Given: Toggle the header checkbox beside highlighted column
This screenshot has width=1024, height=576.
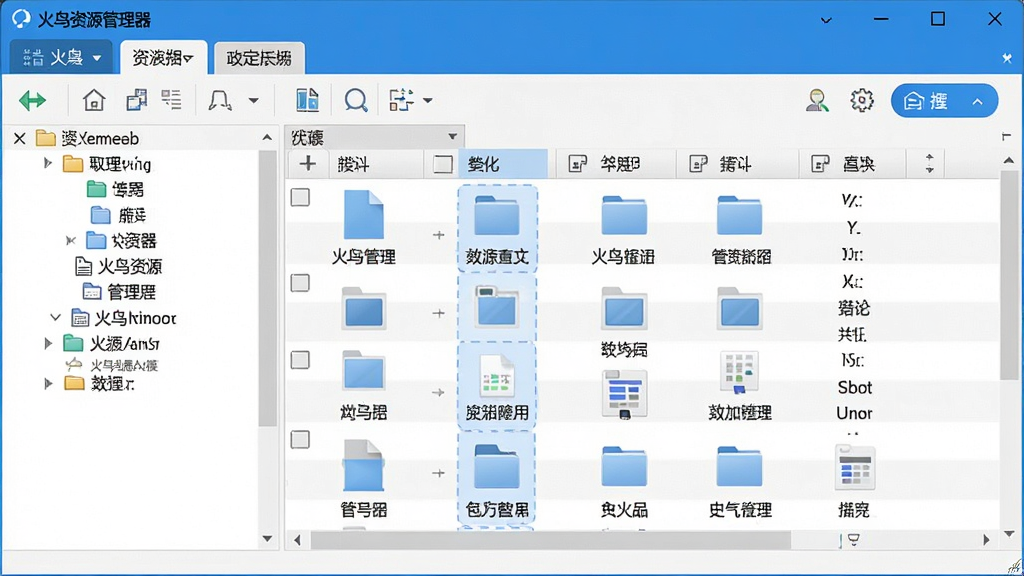Looking at the screenshot, I should [x=443, y=164].
